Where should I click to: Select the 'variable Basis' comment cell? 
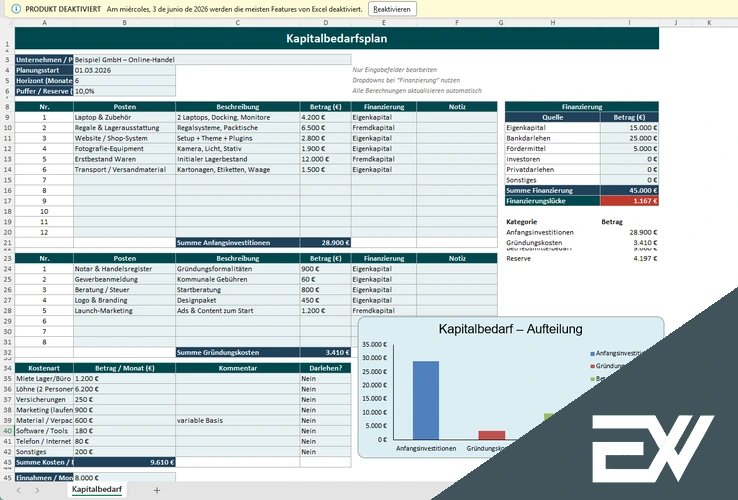238,420
